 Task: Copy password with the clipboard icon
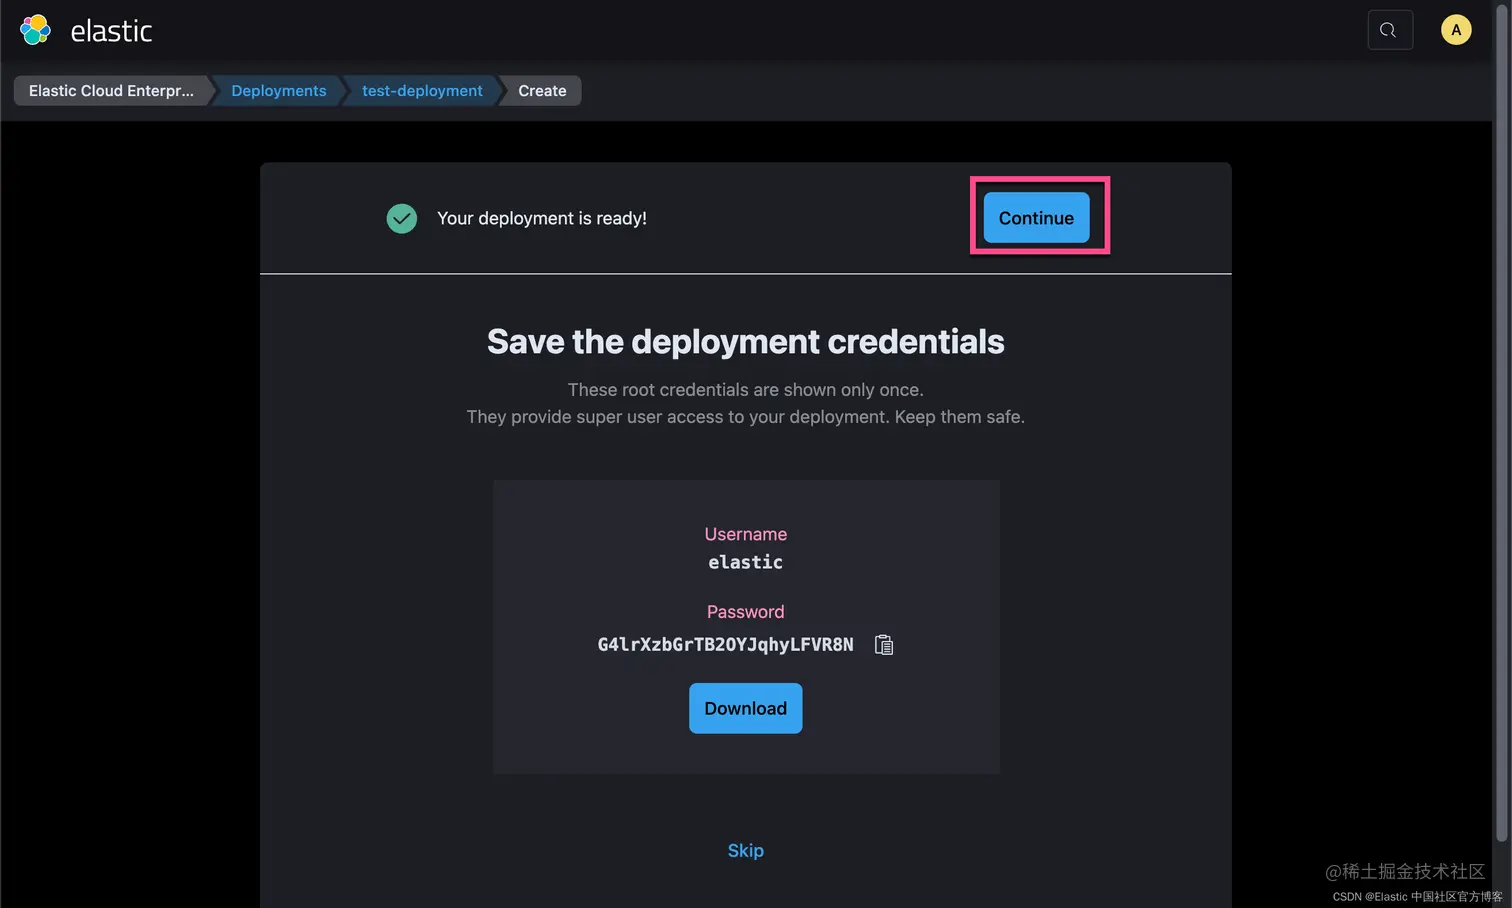884,645
